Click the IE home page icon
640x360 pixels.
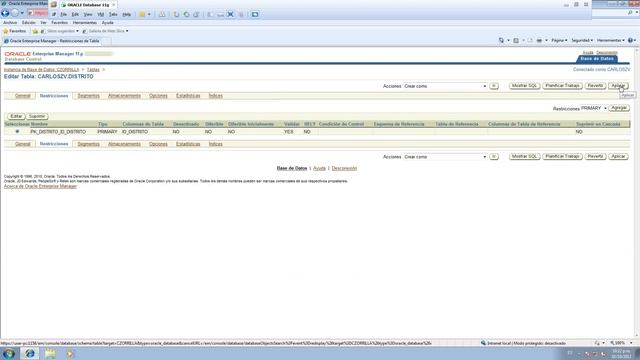(x=501, y=40)
